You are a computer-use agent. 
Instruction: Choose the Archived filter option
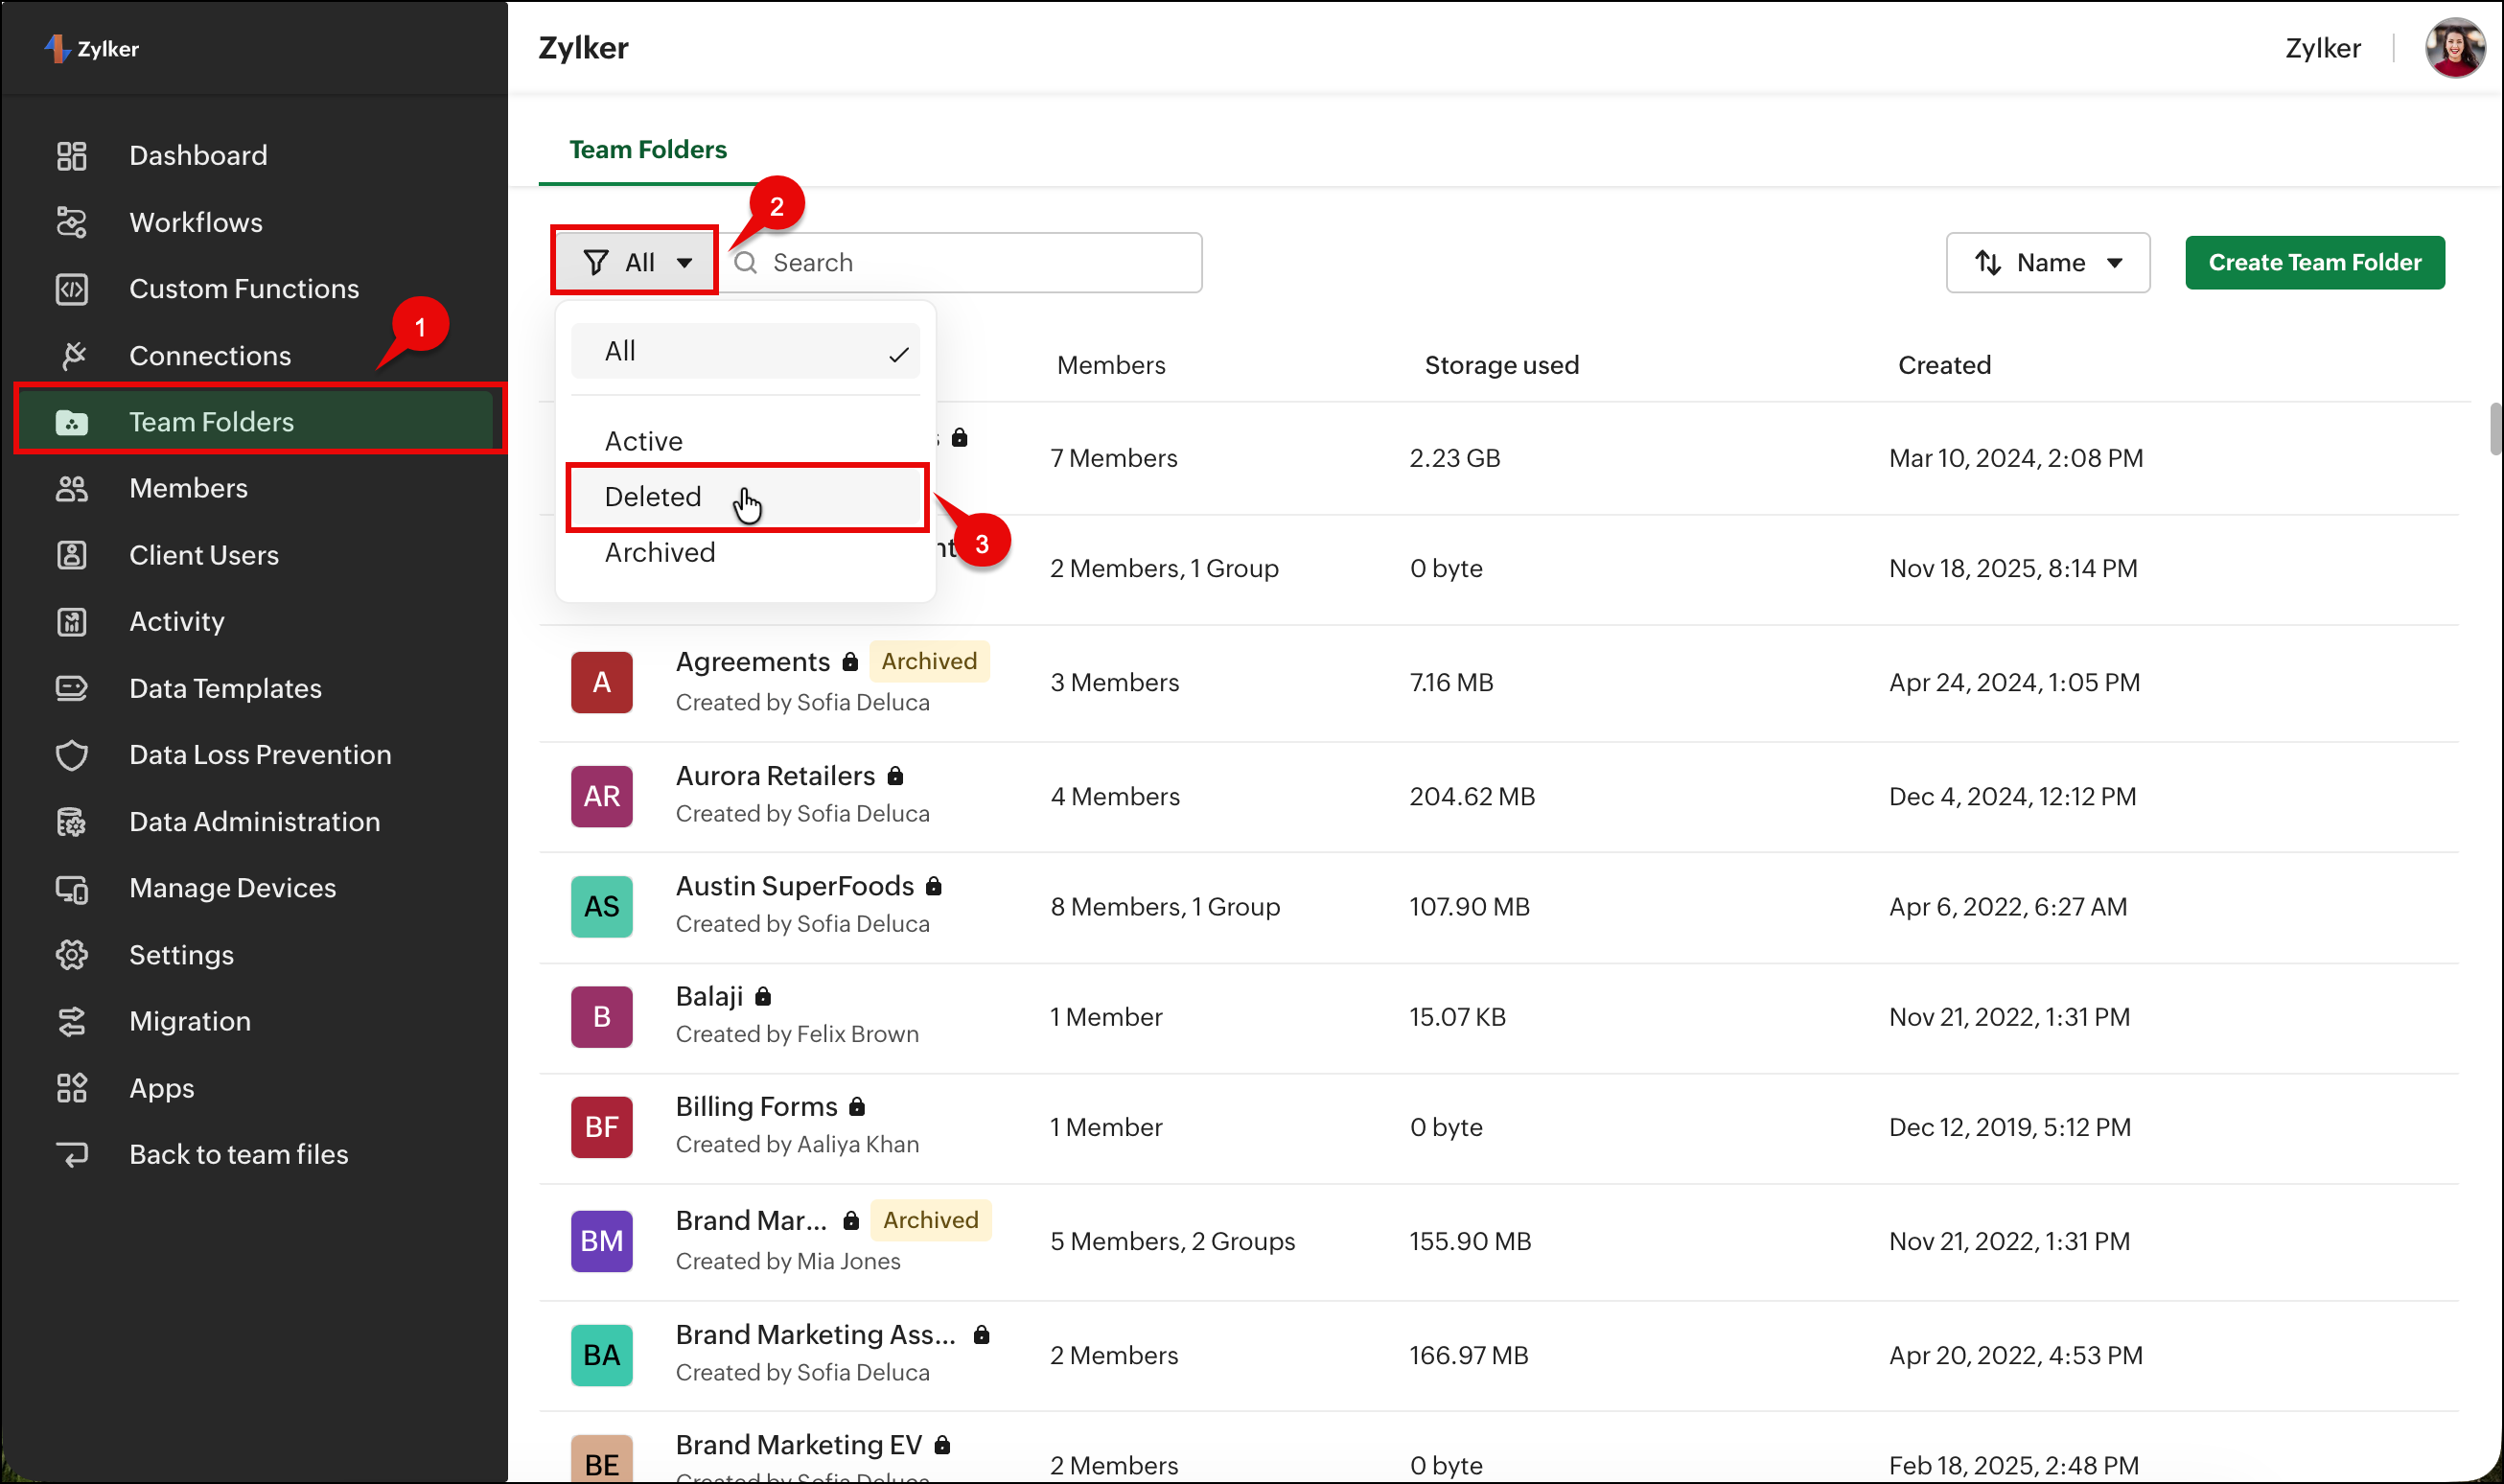tap(660, 552)
